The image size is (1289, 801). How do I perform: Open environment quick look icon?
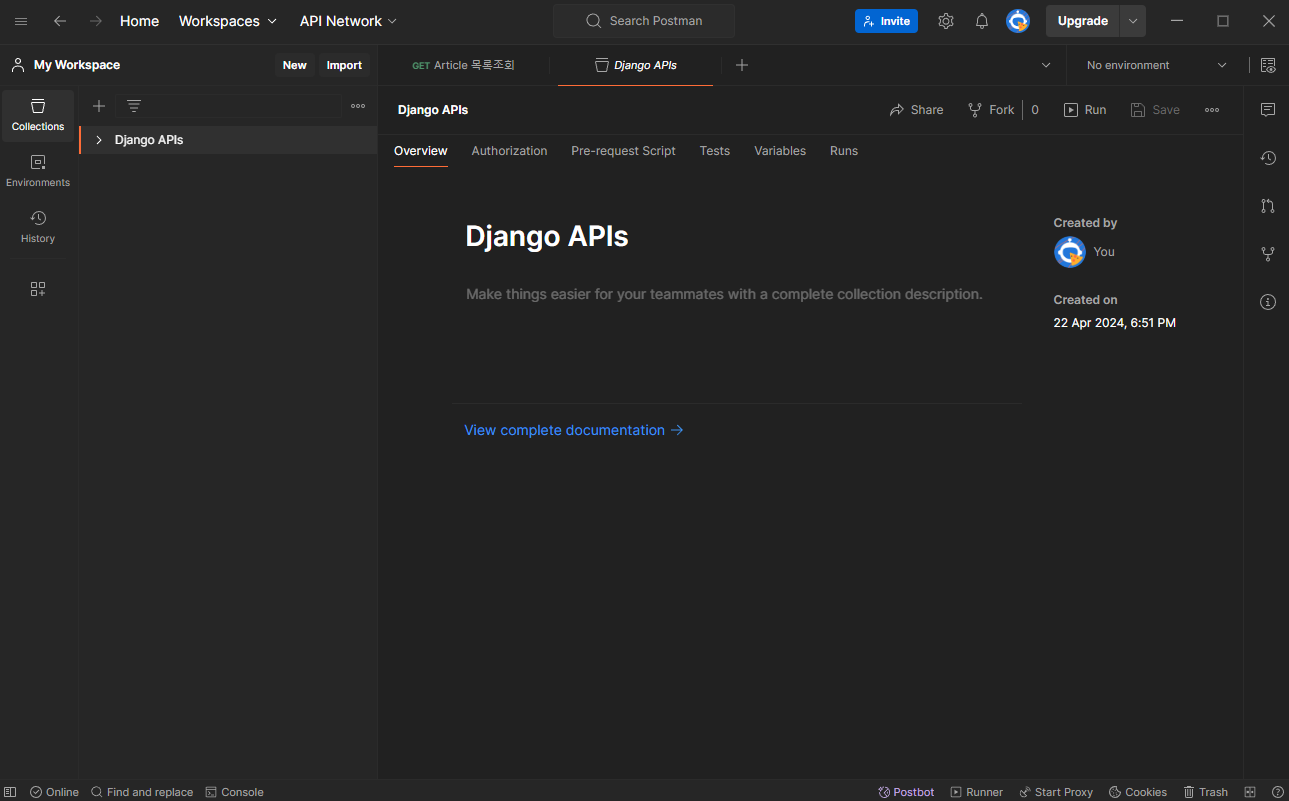[1268, 65]
